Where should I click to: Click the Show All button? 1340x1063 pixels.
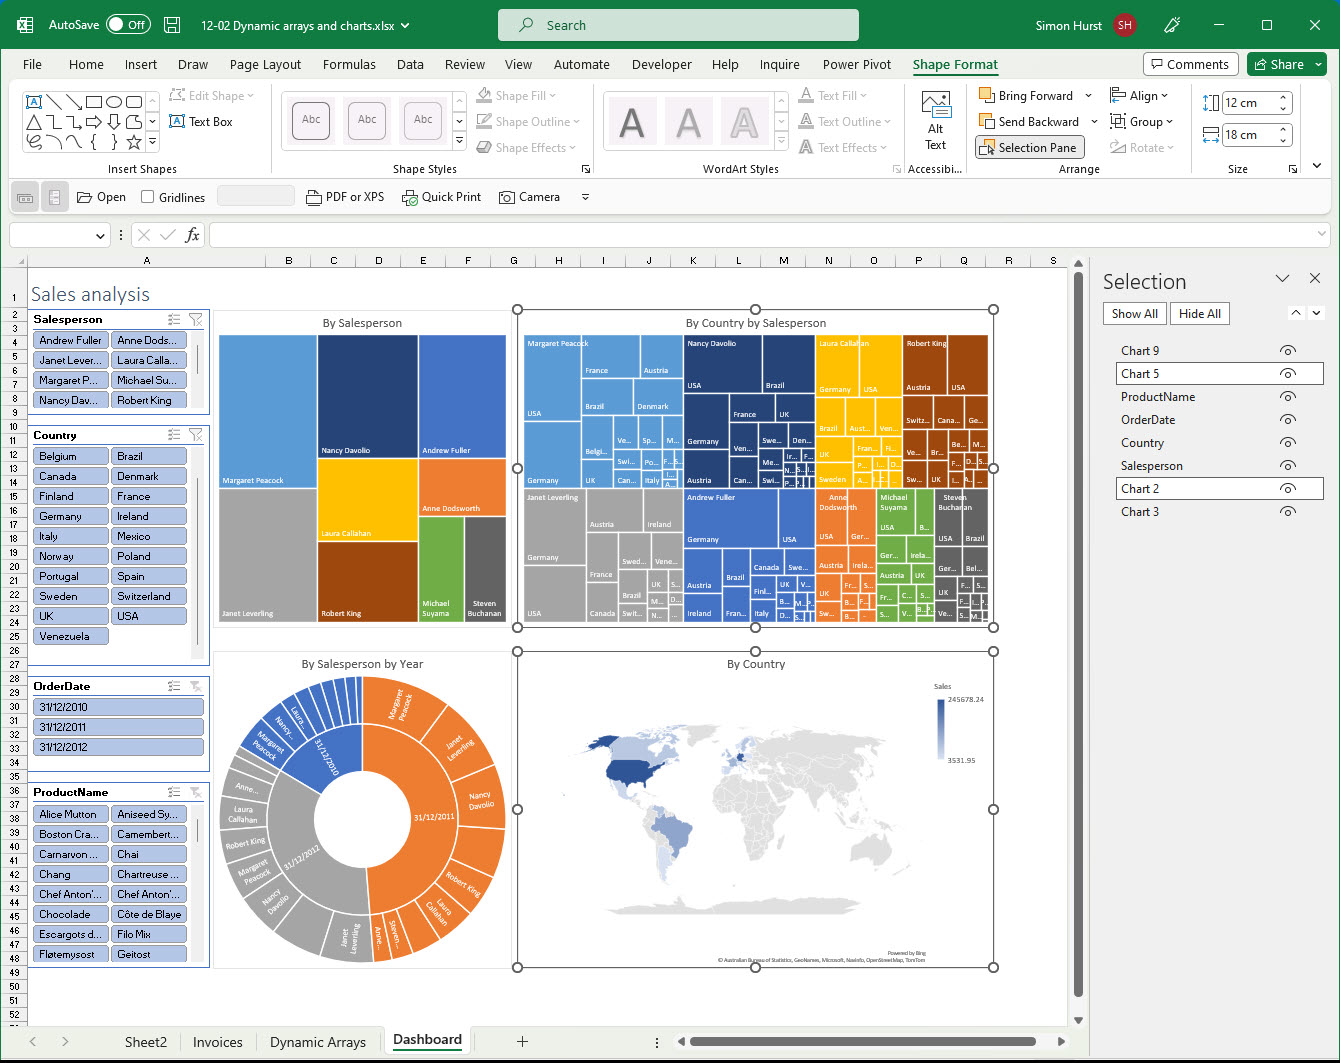tap(1134, 314)
